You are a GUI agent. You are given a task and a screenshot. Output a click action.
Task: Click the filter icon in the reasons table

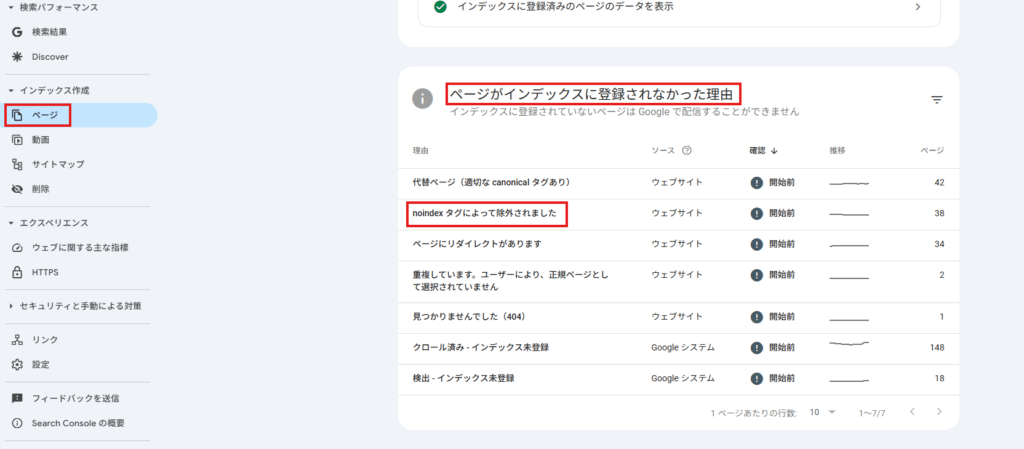(936, 99)
